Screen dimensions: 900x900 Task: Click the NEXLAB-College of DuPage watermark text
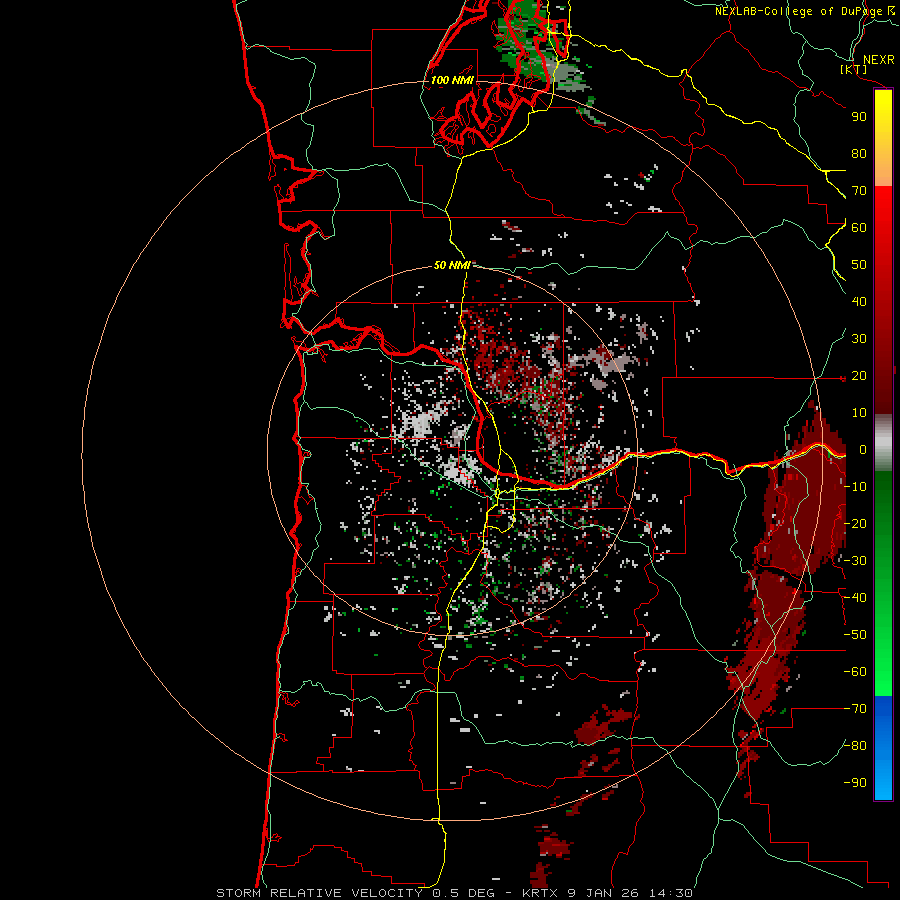(805, 11)
